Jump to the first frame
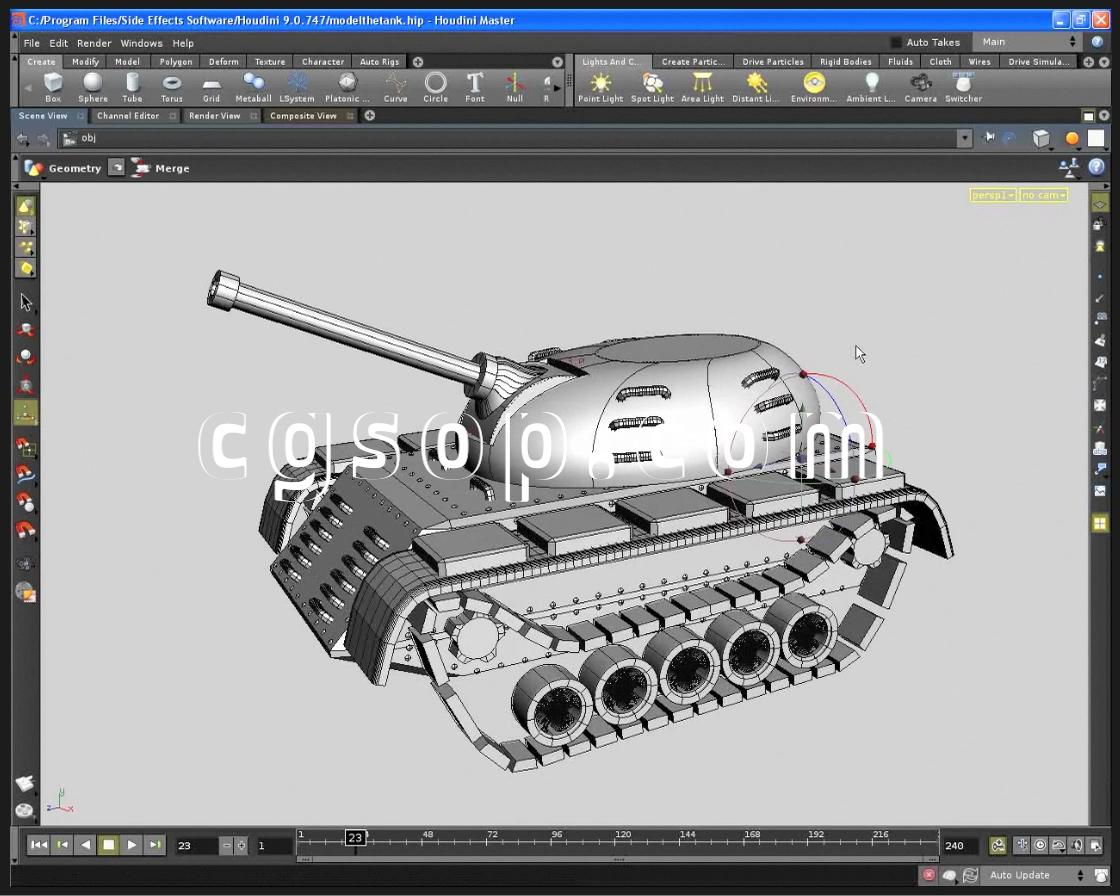Screen dimensions: 1120x896 tap(39, 845)
